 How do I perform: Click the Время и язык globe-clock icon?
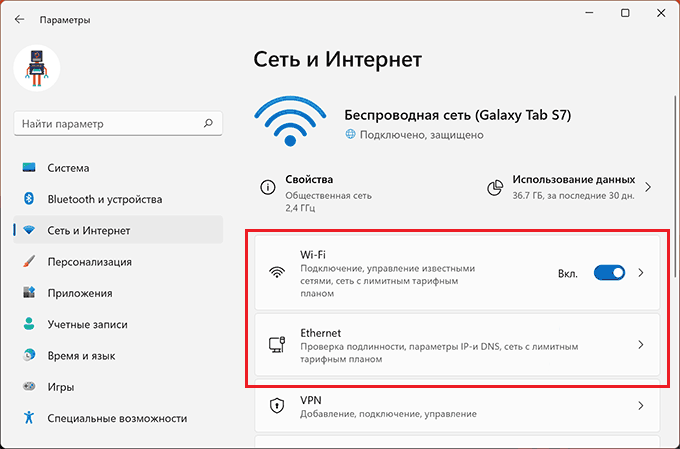29,355
